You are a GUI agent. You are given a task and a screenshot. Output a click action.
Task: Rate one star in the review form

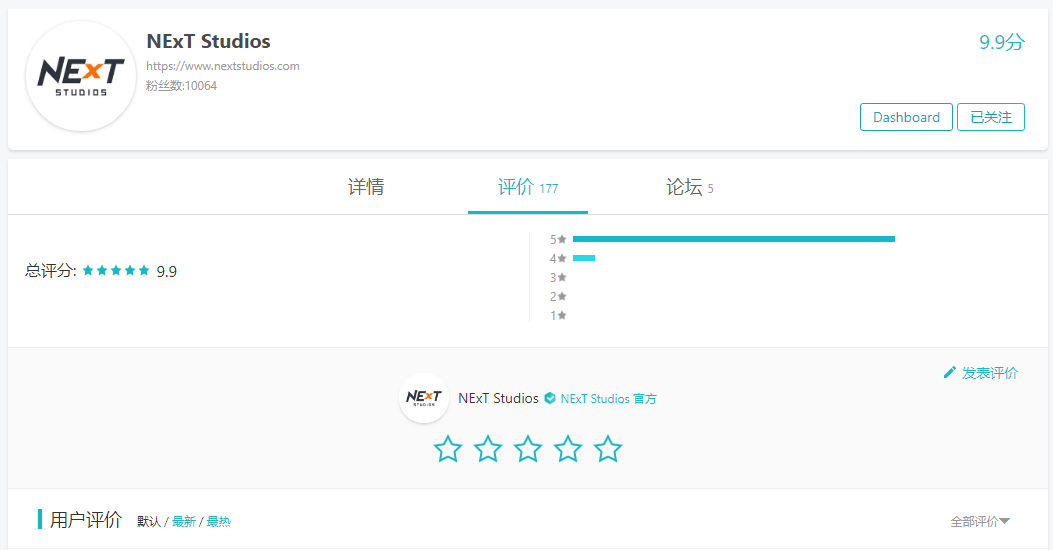coord(448,449)
